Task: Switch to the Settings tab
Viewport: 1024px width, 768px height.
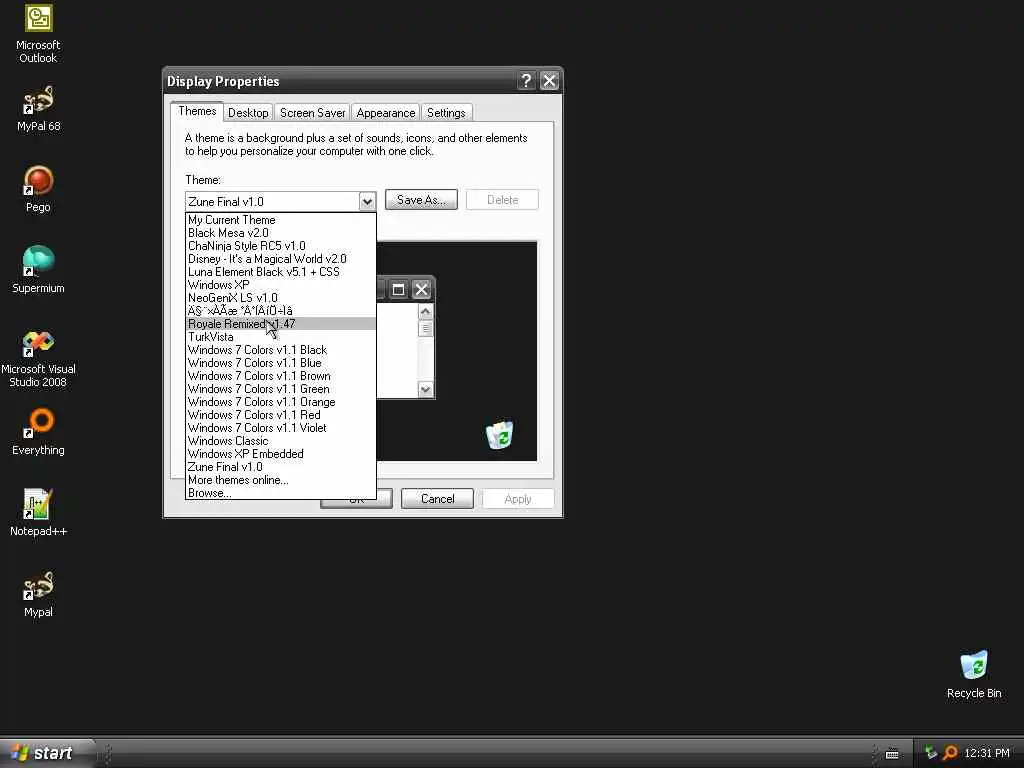Action: coord(446,113)
